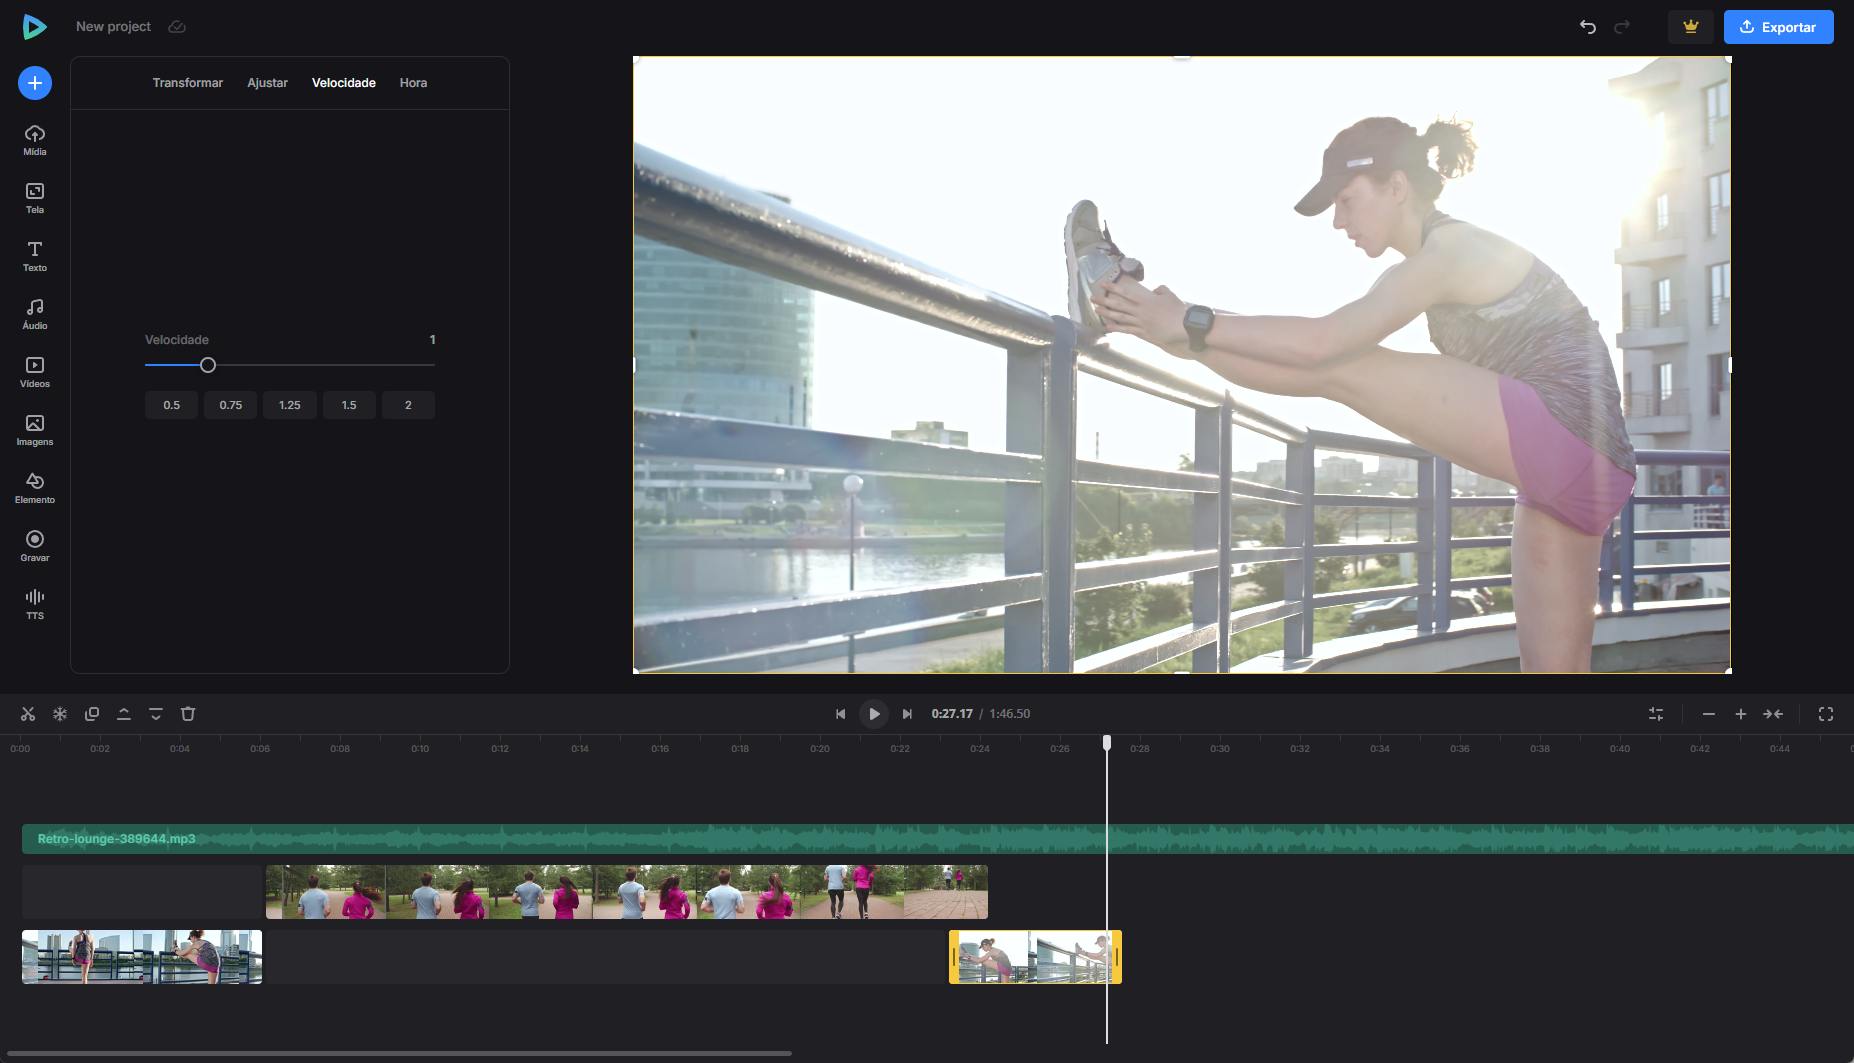Start recording with the Gravar icon
The width and height of the screenshot is (1854, 1063).
(x=35, y=546)
